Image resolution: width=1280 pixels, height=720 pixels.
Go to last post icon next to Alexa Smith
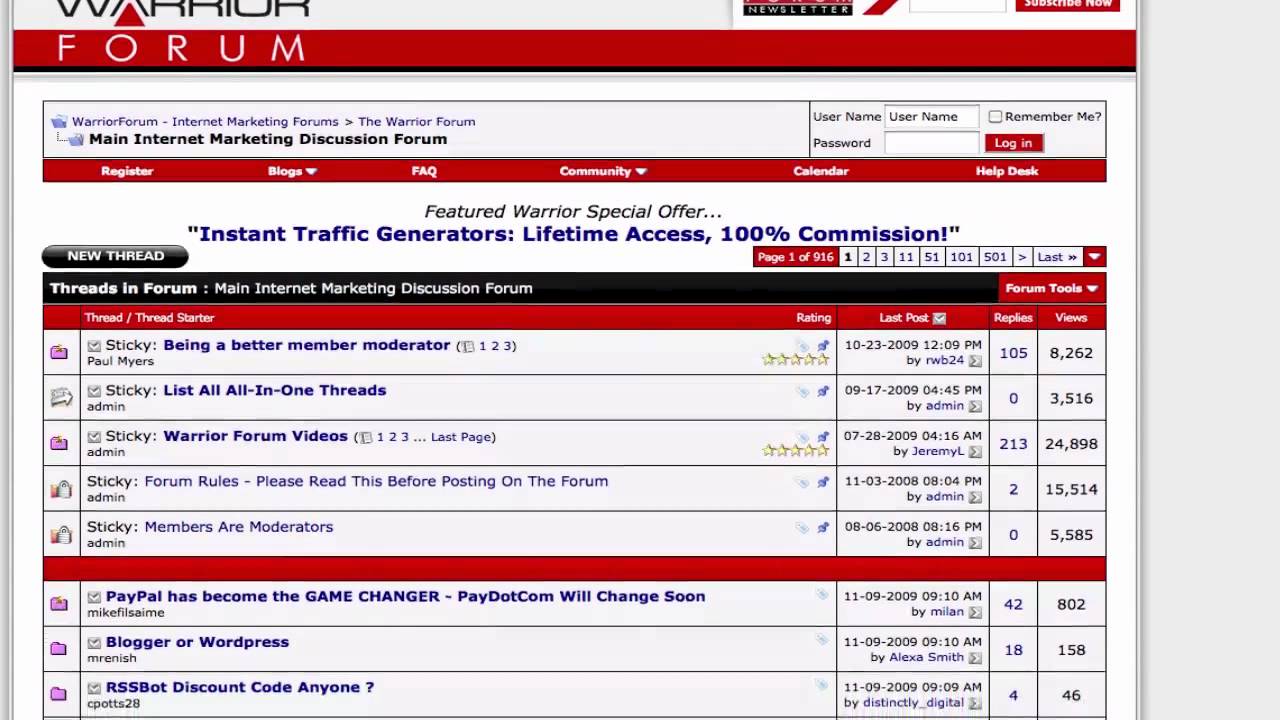tap(975, 658)
